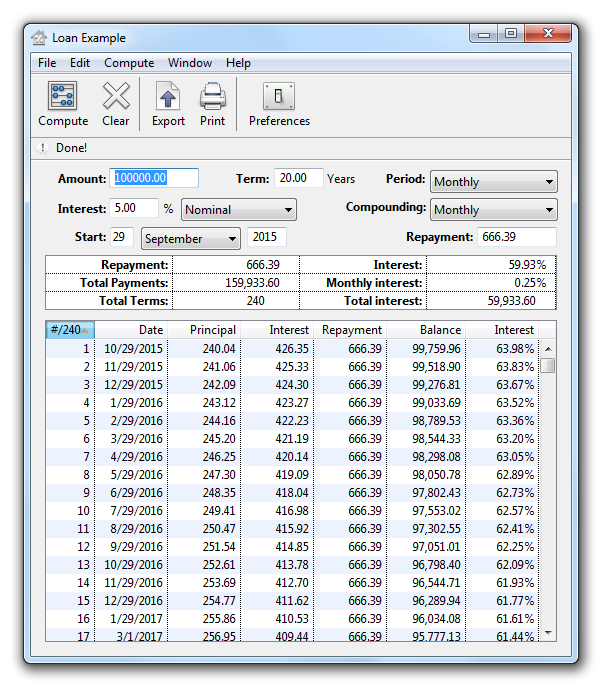Screen dimensions: 604x696
Task: Click the Term years input field
Action: [x=299, y=178]
